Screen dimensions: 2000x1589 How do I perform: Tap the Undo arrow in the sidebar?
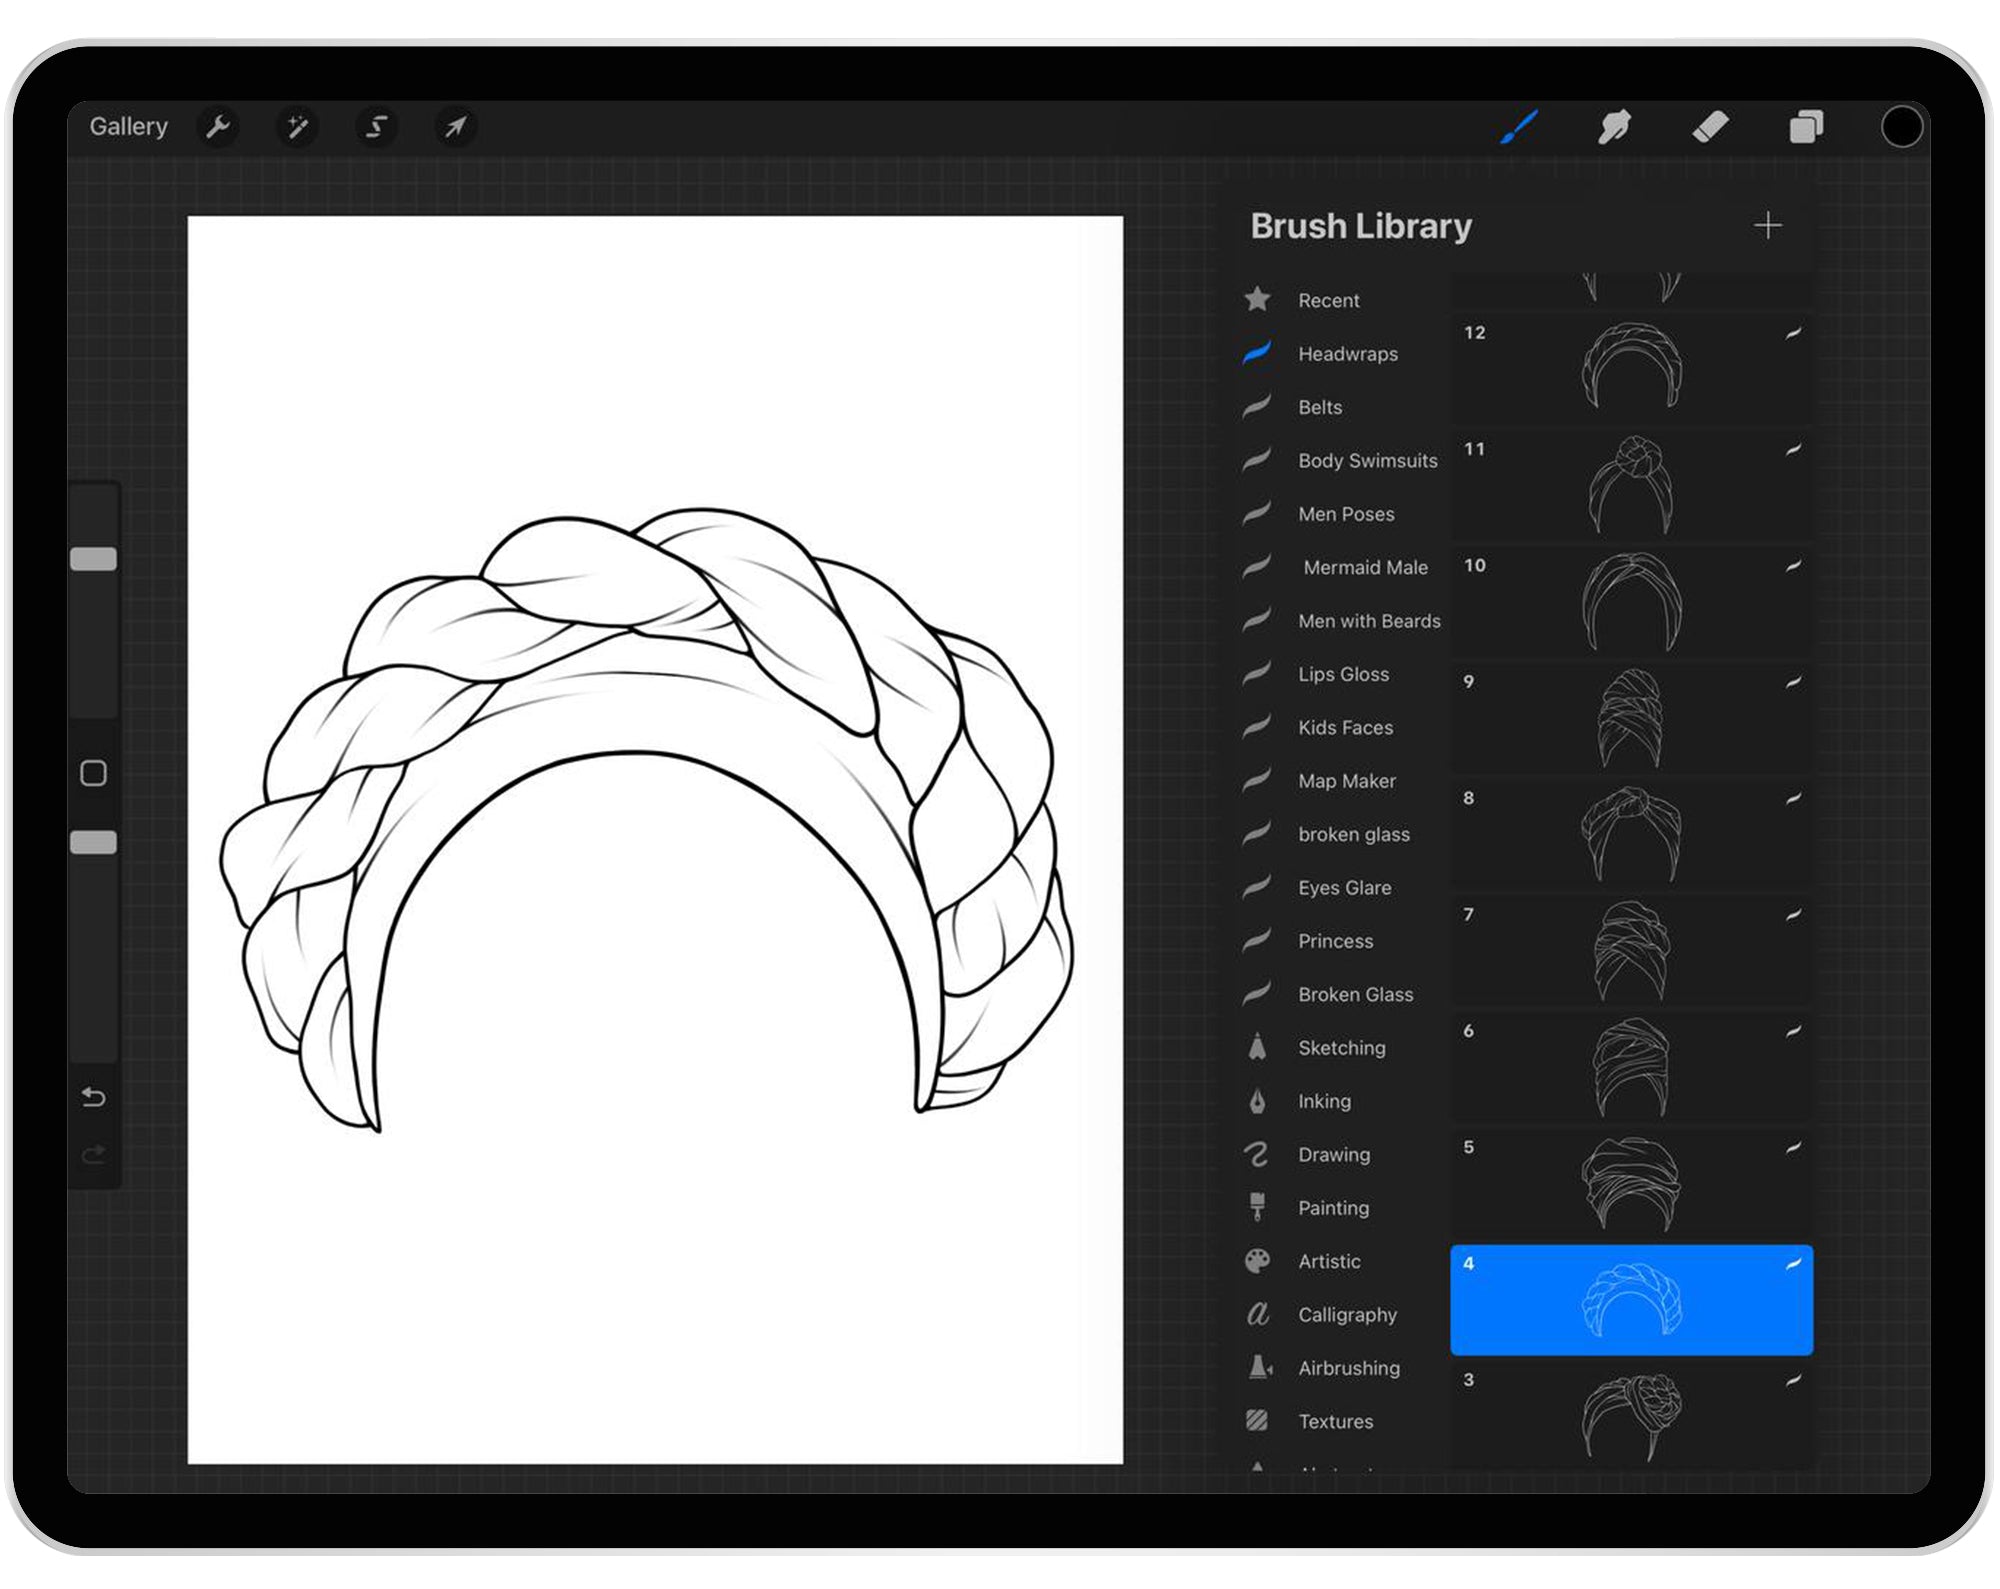coord(95,1097)
